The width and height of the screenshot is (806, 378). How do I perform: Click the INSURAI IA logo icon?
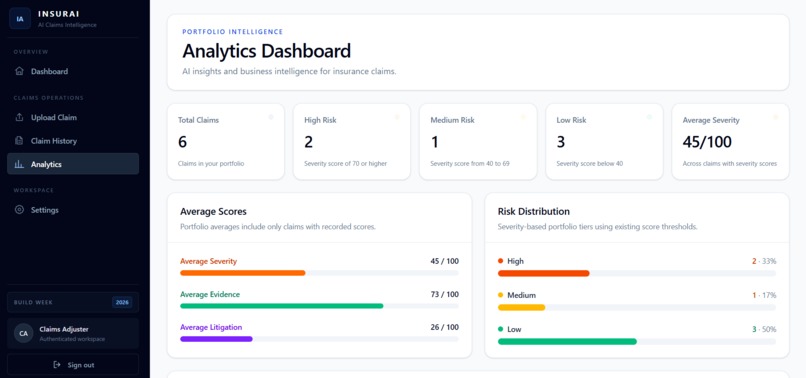pyautogui.click(x=20, y=19)
